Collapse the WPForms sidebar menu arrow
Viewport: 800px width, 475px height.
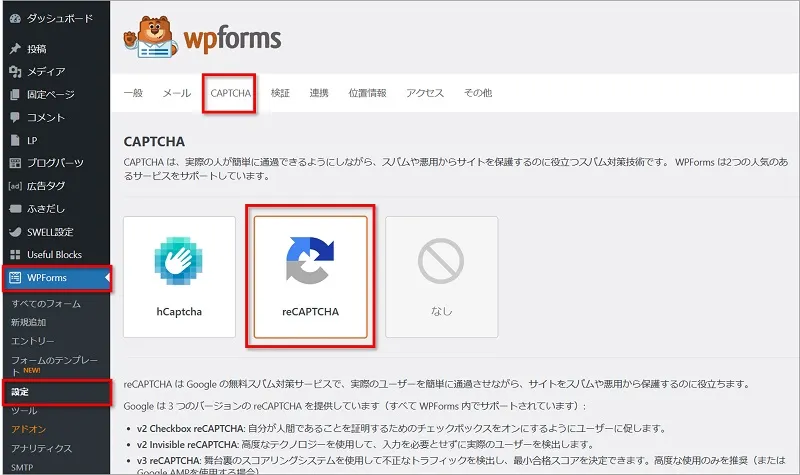(106, 278)
